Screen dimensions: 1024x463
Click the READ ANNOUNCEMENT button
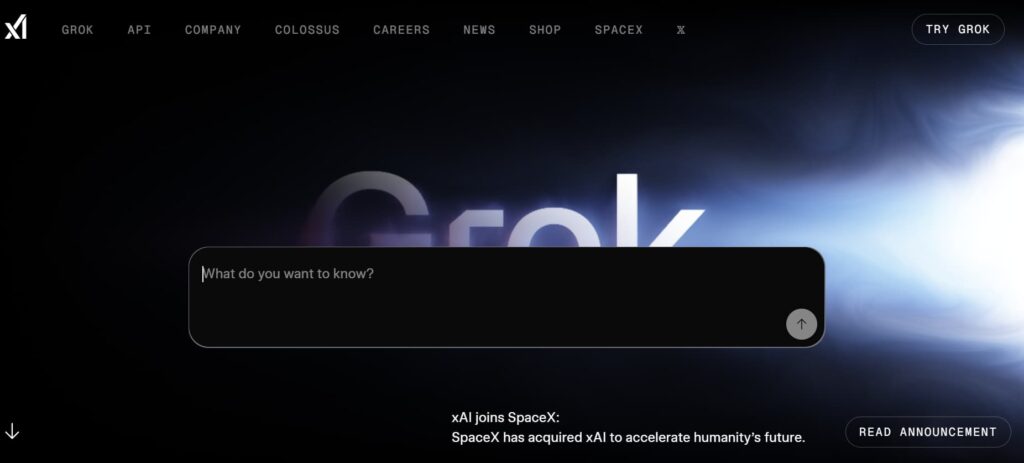(x=927, y=432)
